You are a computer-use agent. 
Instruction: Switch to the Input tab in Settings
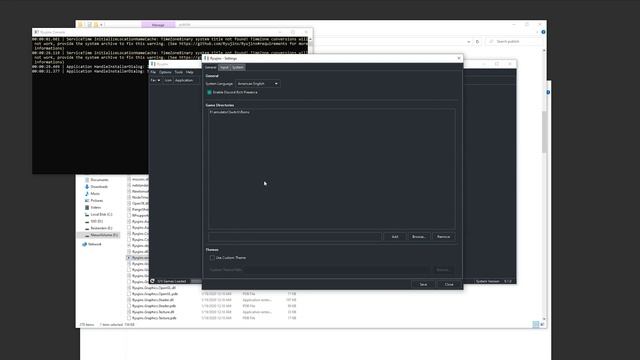pyautogui.click(x=224, y=67)
